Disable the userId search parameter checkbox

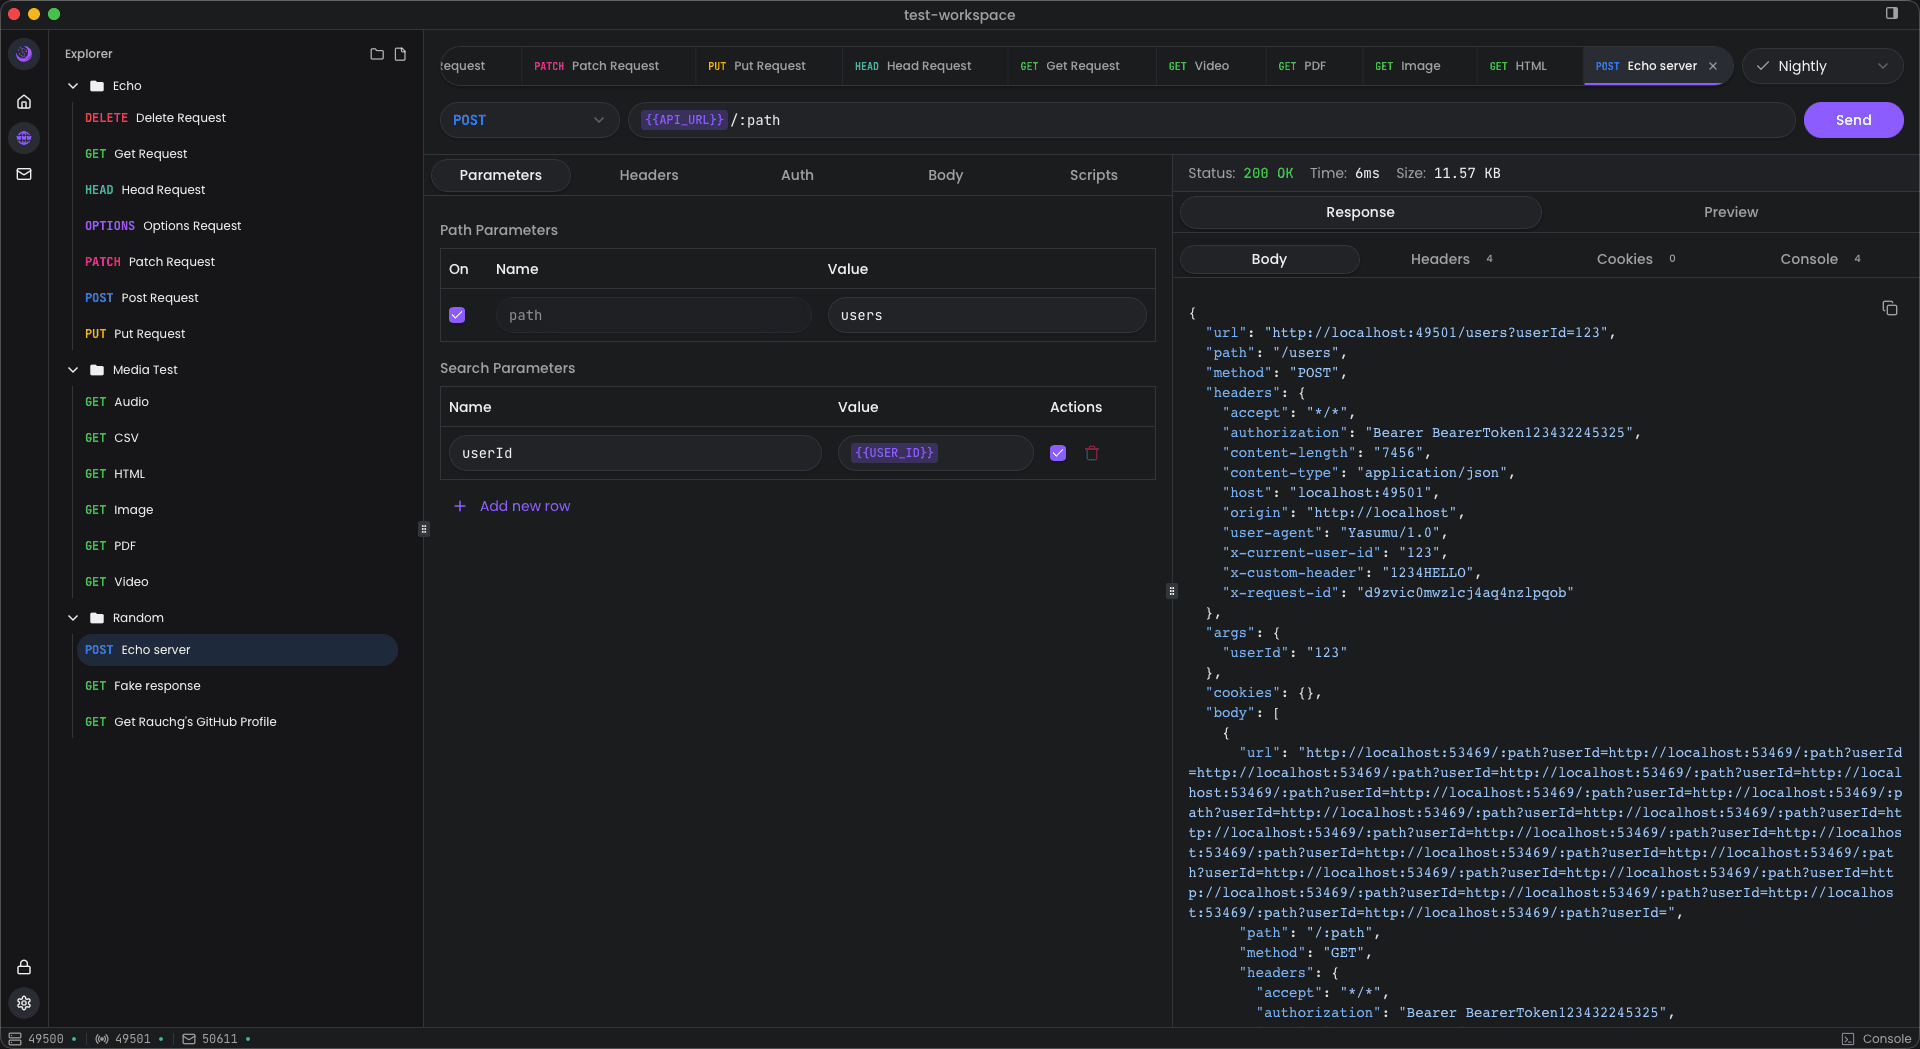tap(1057, 453)
